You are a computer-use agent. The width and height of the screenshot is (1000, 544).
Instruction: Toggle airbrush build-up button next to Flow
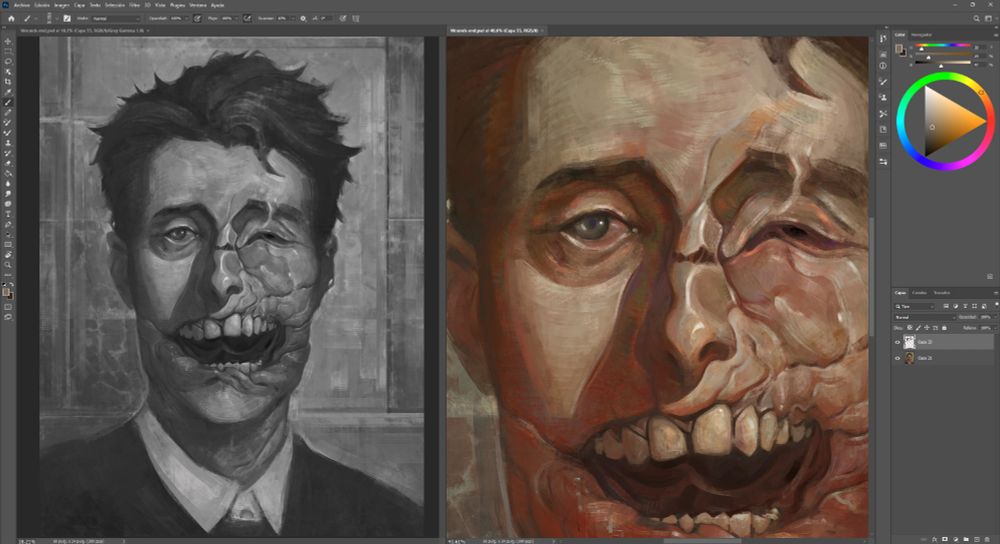tap(247, 18)
